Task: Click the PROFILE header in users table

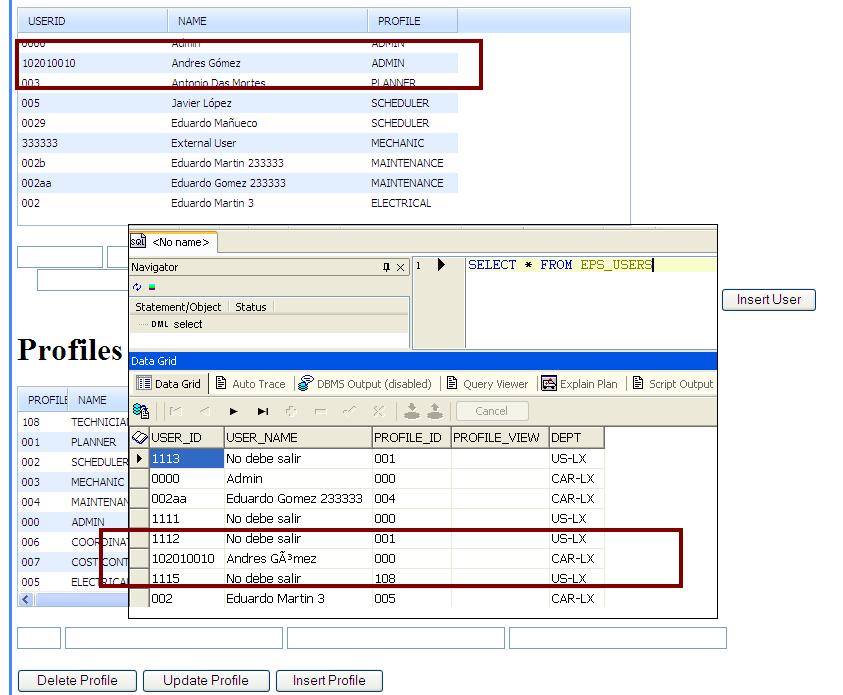Action: click(412, 21)
